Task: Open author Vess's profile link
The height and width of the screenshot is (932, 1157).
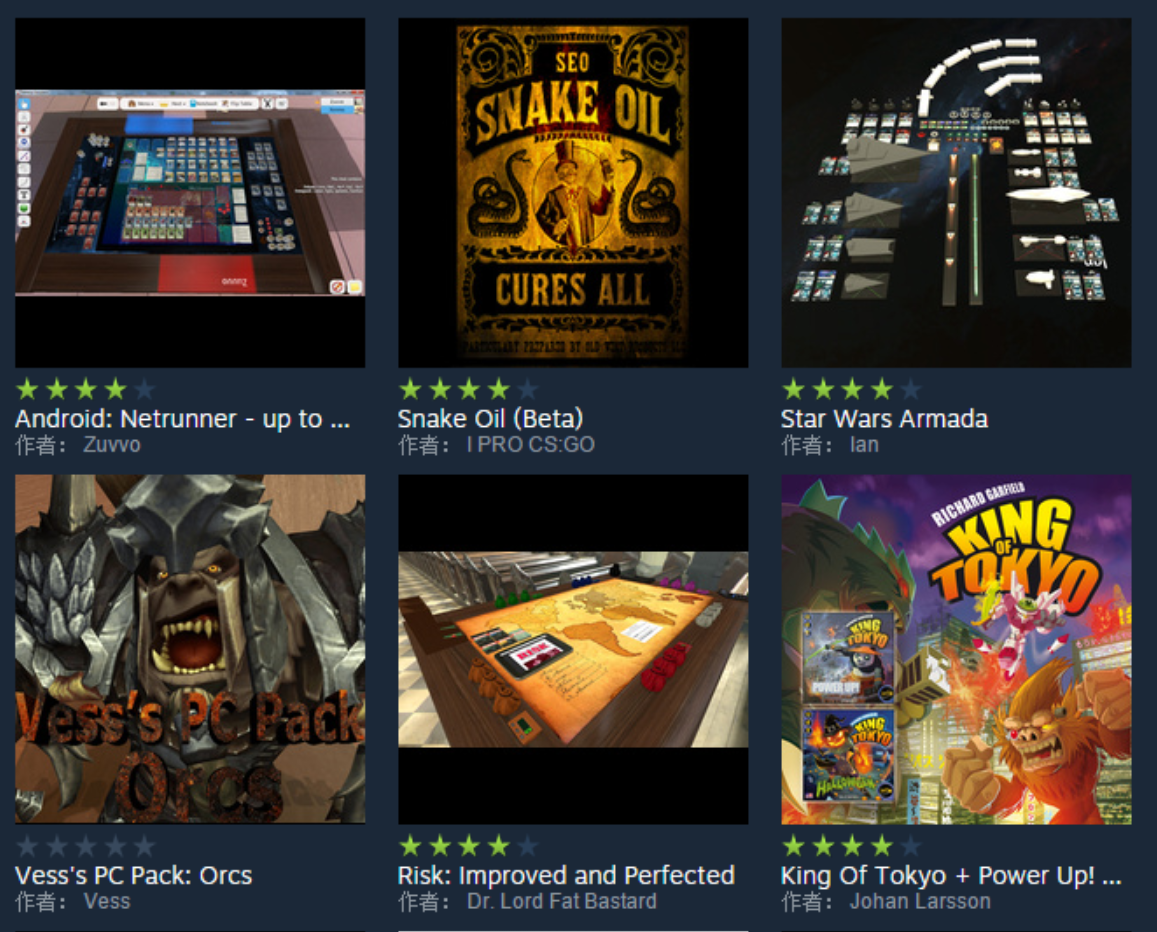Action: [x=107, y=902]
